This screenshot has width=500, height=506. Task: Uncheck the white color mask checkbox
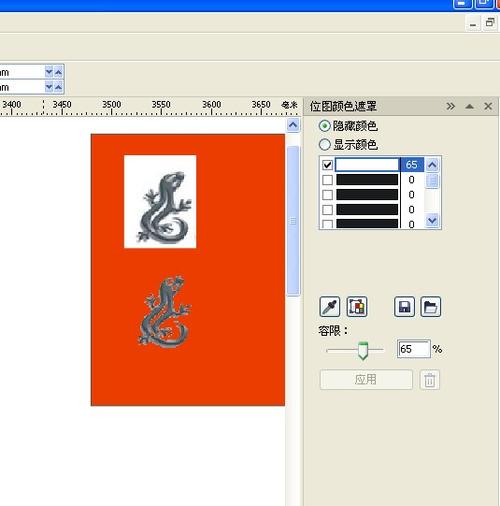pyautogui.click(x=327, y=165)
